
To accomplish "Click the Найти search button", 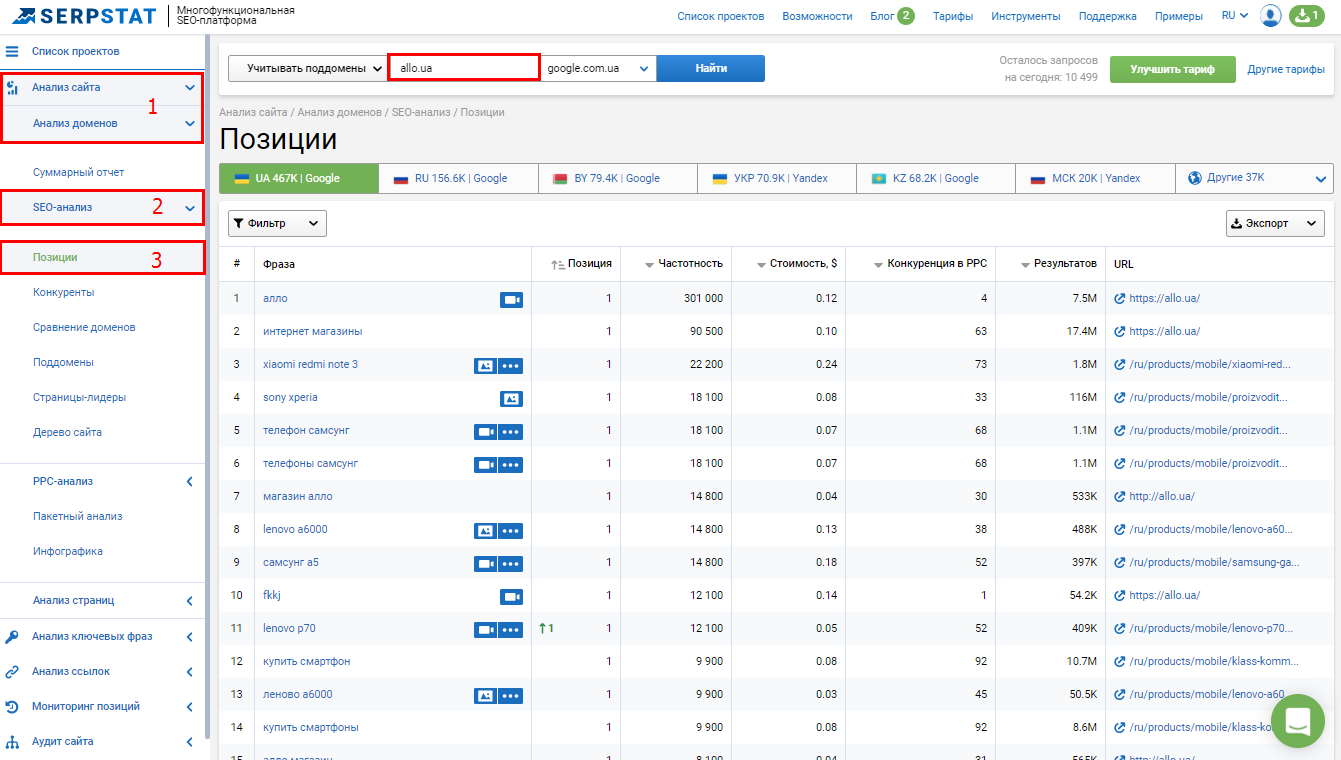I will pyautogui.click(x=711, y=68).
